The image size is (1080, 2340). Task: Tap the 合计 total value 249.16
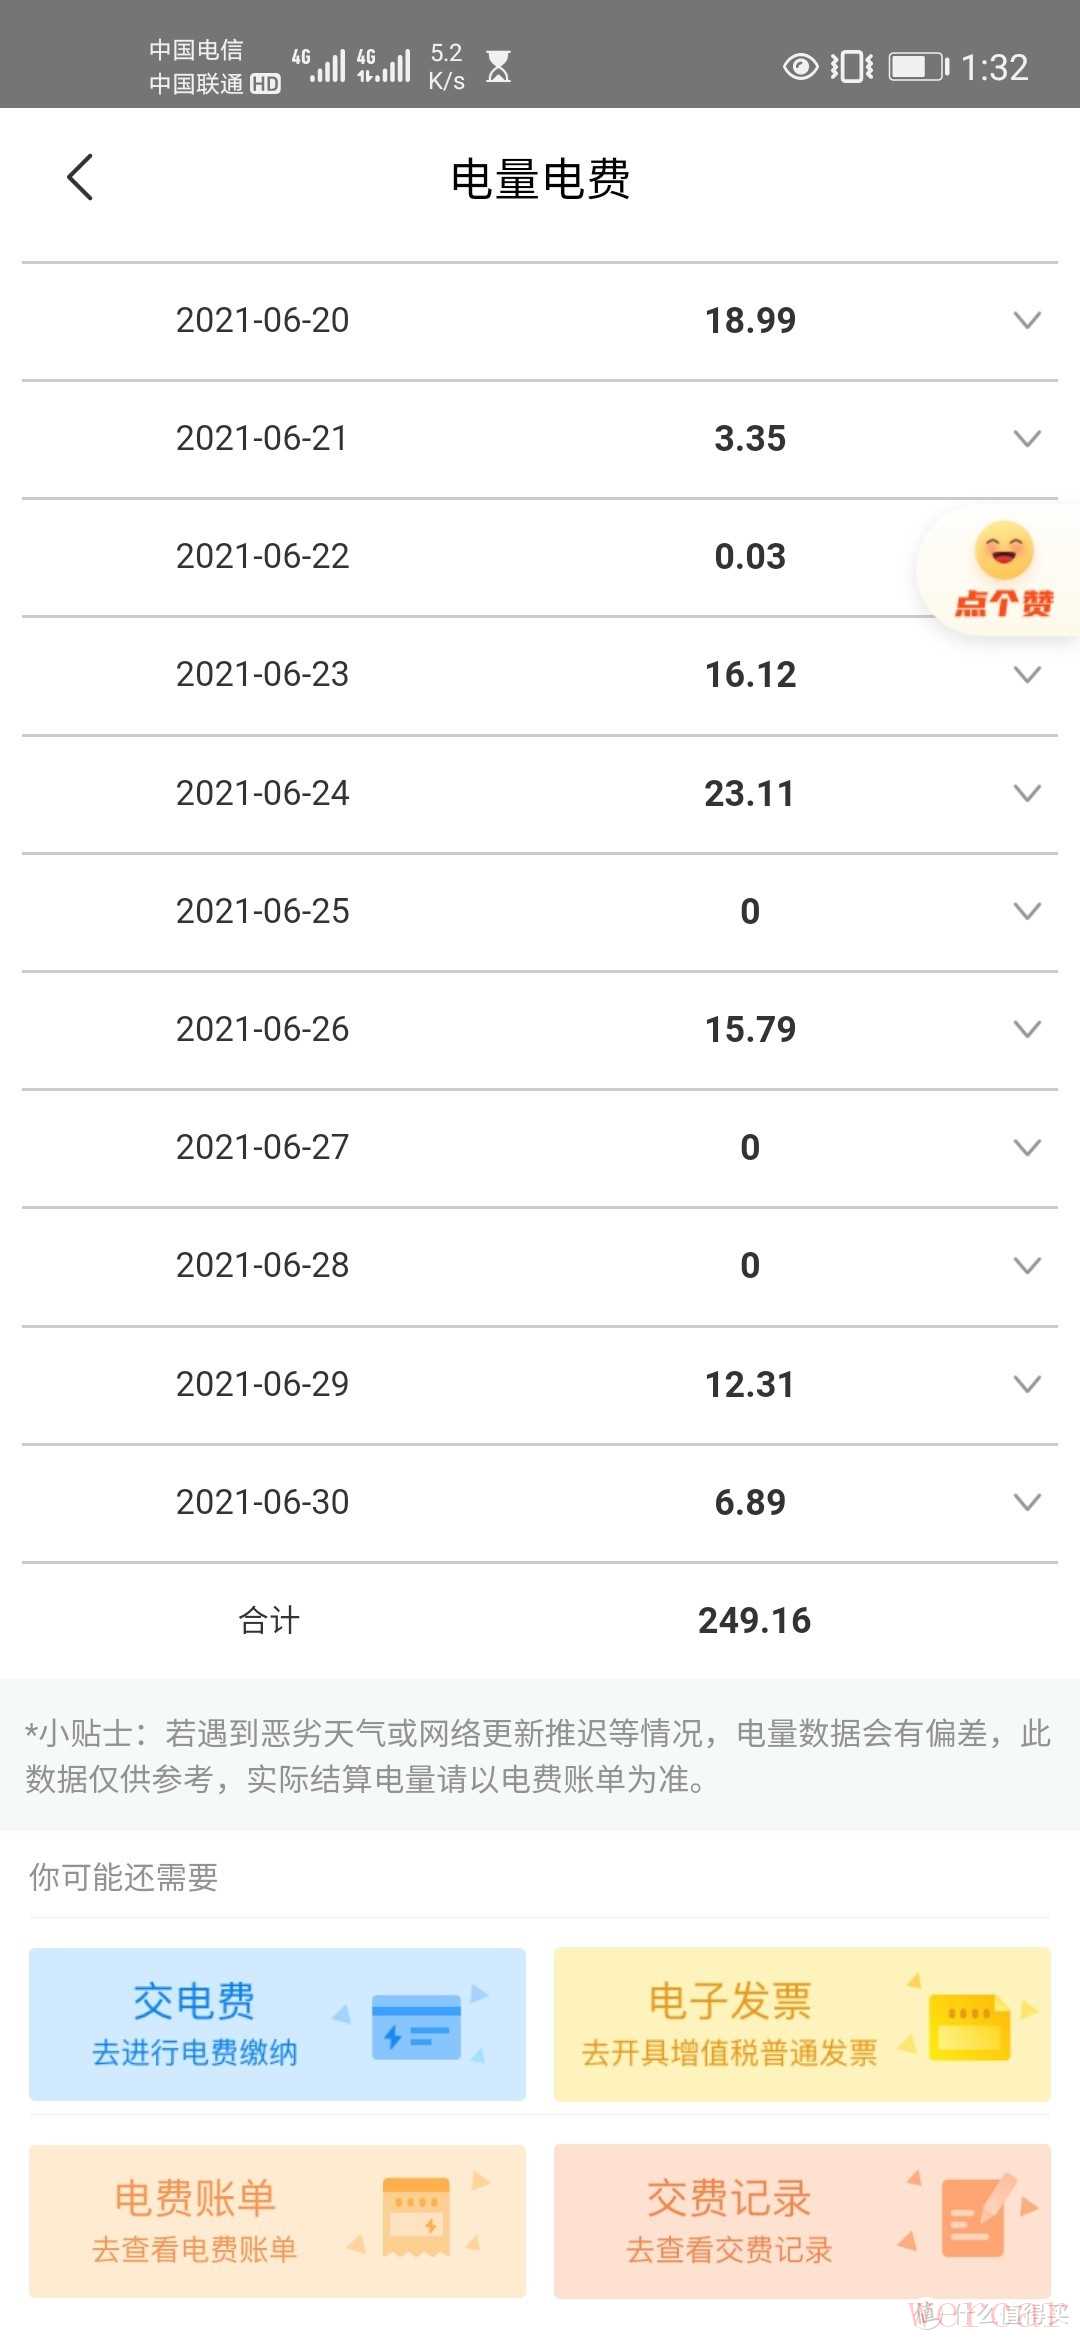754,1620
